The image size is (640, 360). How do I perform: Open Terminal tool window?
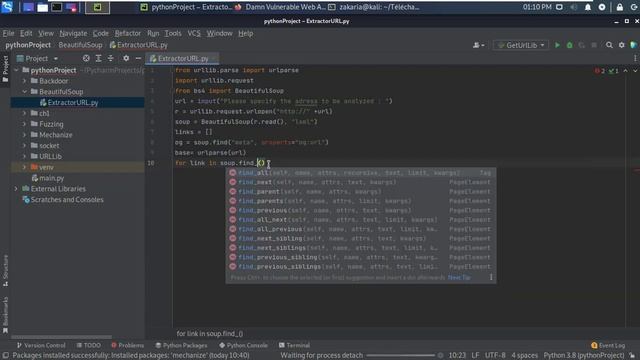click(x=294, y=345)
